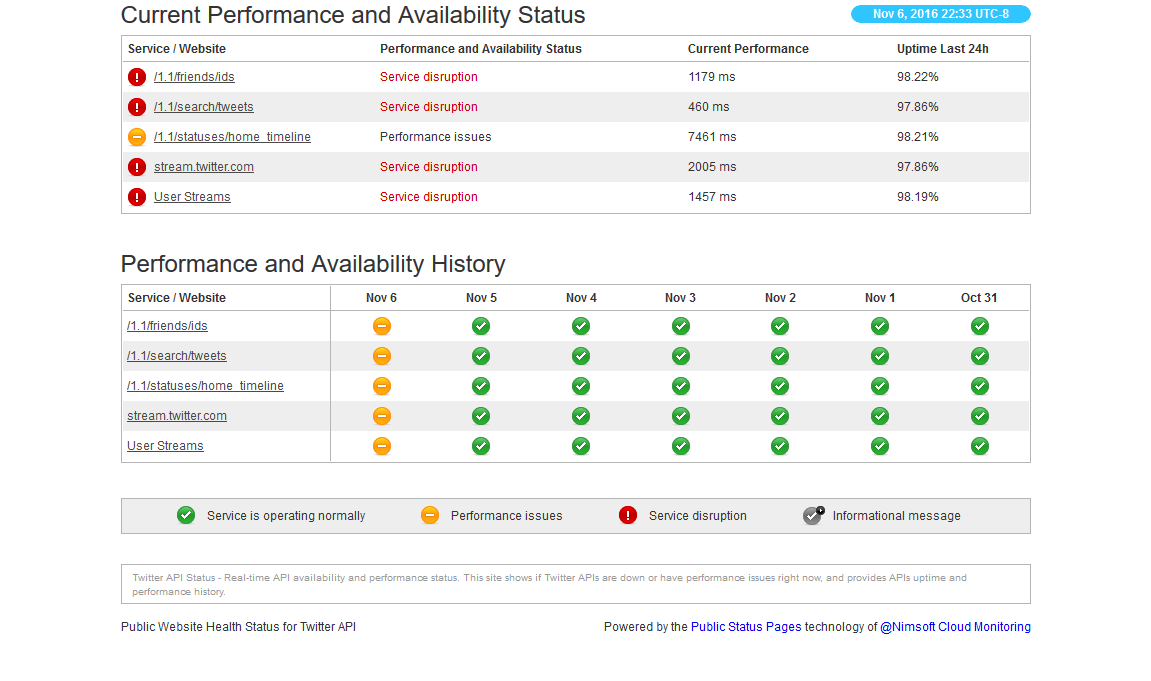Open User Streams link in history table
This screenshot has height=681, width=1151.
pos(165,446)
